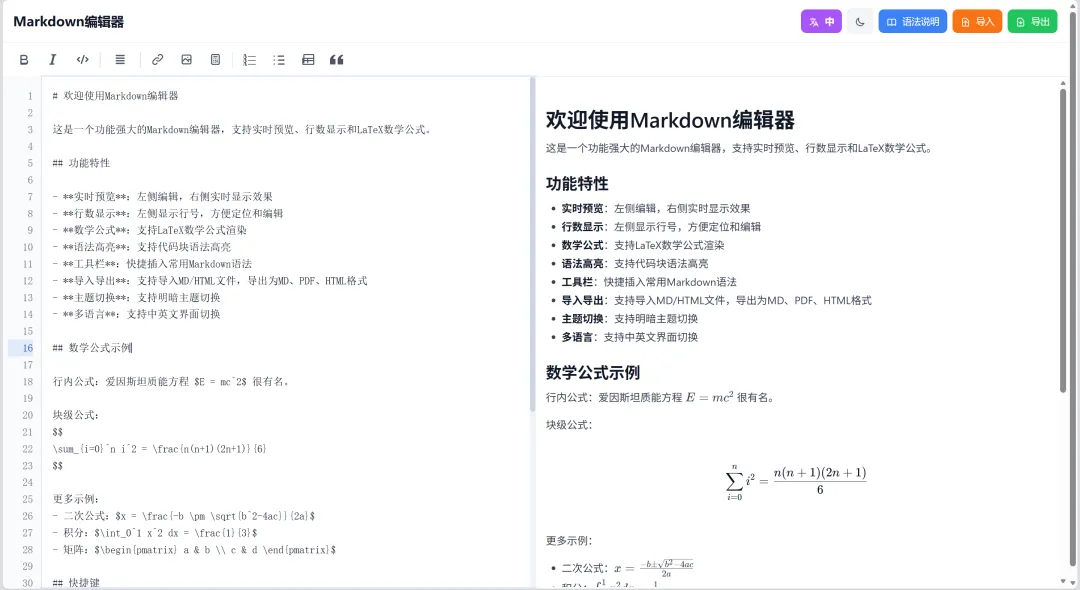Insert inline code with the code icon
Screen dimensions: 1080x590
(x=83, y=60)
